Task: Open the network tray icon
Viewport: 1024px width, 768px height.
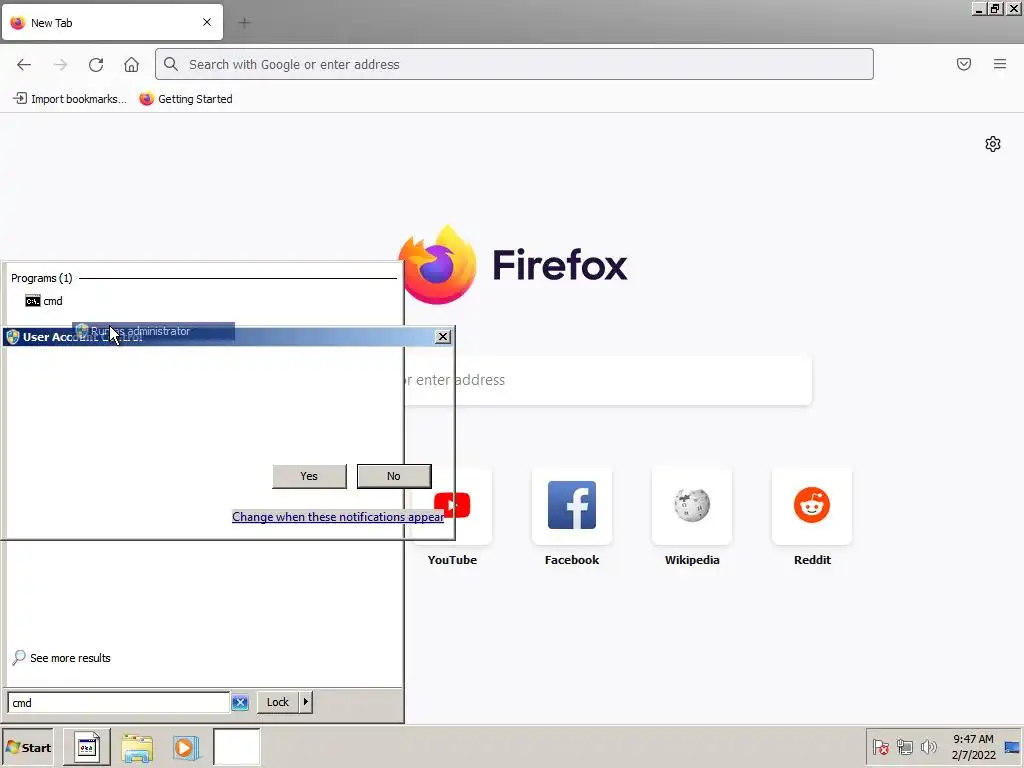Action: pos(904,747)
